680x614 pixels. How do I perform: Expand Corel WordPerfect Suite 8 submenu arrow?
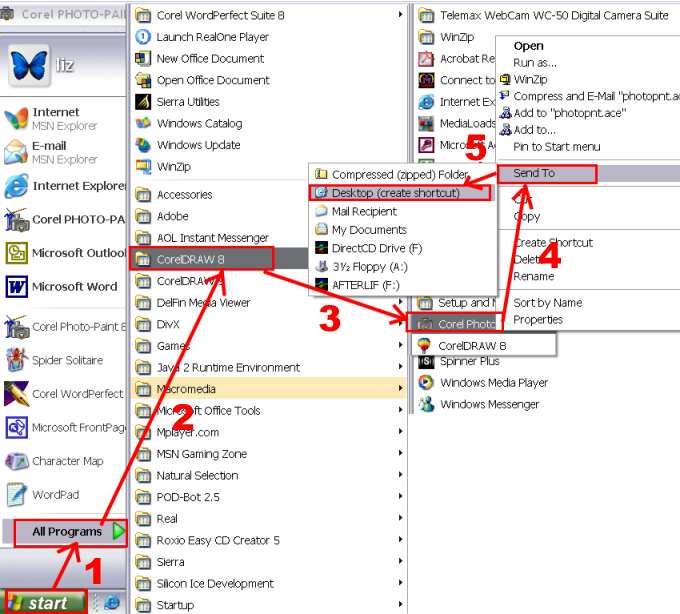point(401,15)
